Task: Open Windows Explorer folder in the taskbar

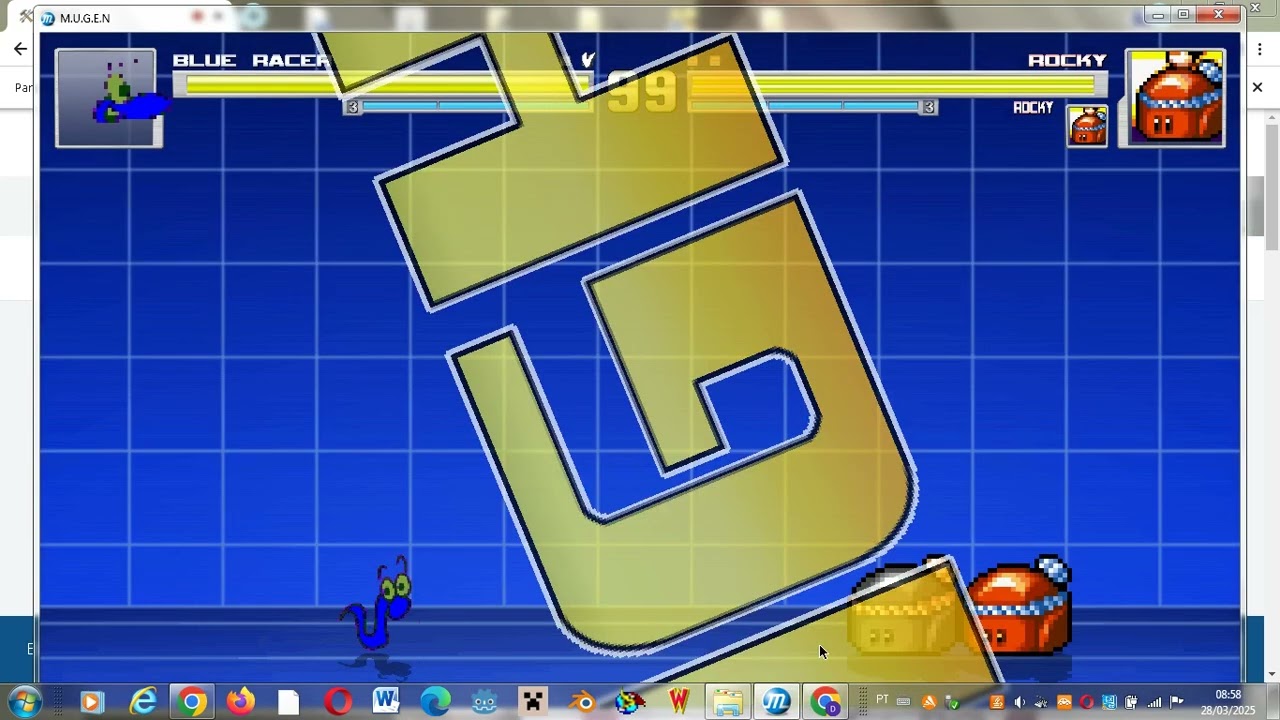Action: tap(728, 702)
